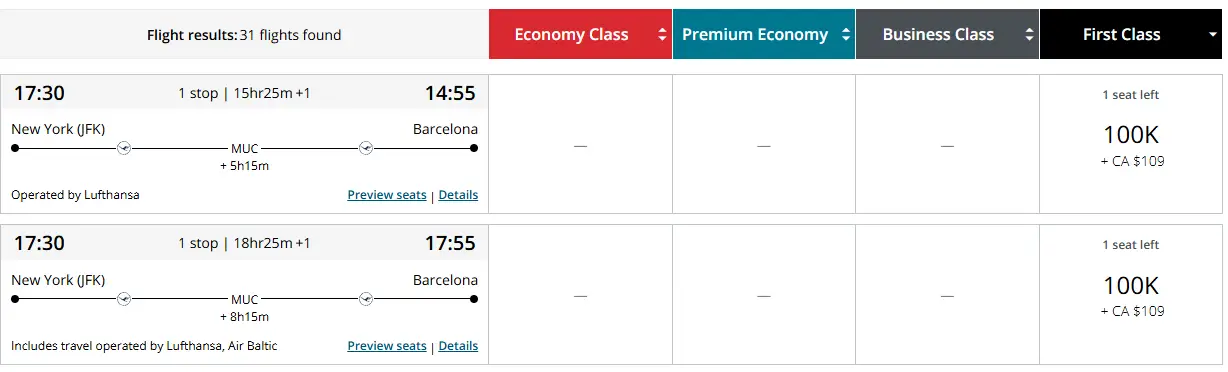Click first airline icon in the 17:55 arrival flight
This screenshot has width=1228, height=372.
tap(124, 299)
